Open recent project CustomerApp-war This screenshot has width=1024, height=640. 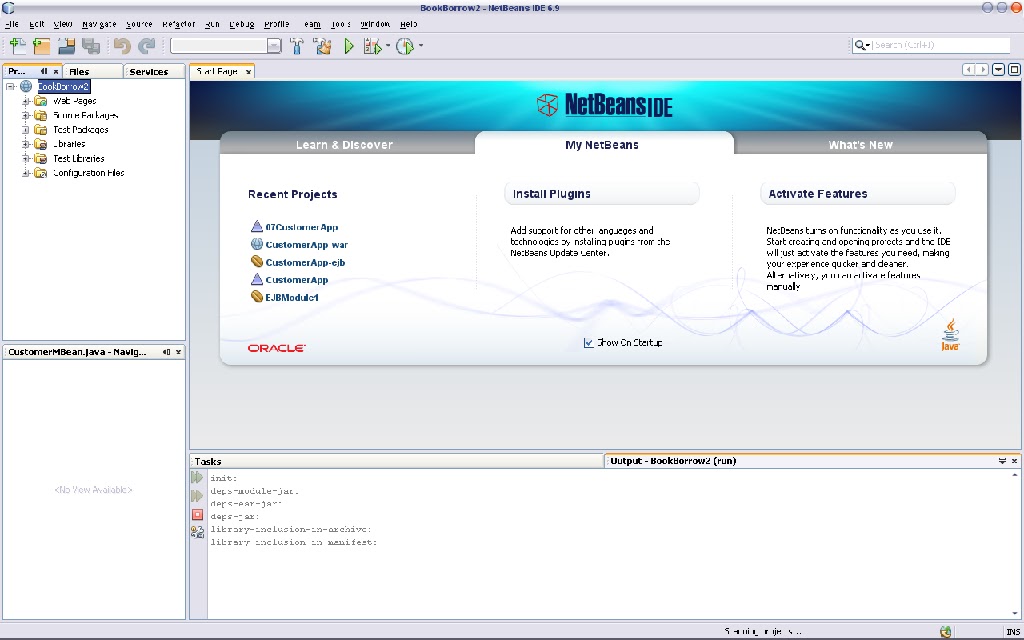tap(306, 245)
